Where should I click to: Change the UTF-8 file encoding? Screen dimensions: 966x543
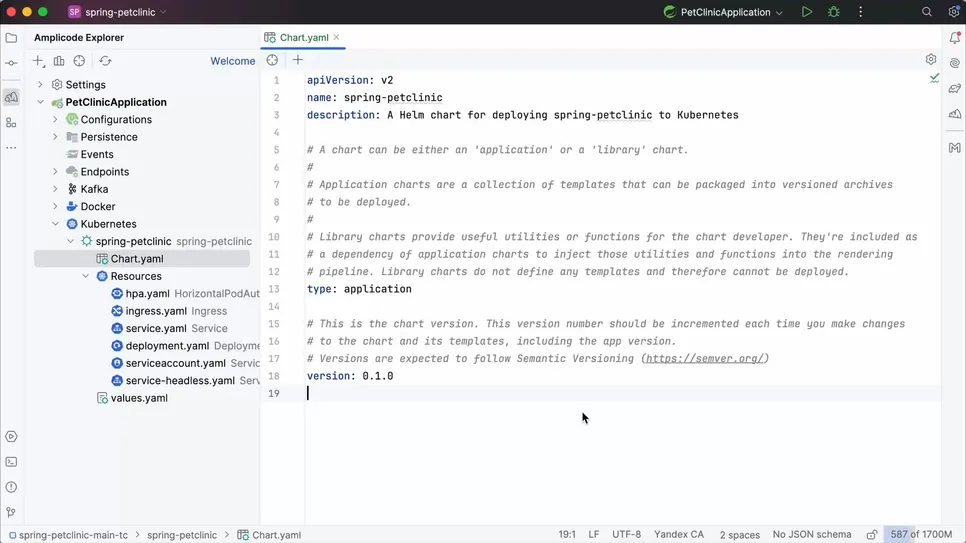(627, 534)
